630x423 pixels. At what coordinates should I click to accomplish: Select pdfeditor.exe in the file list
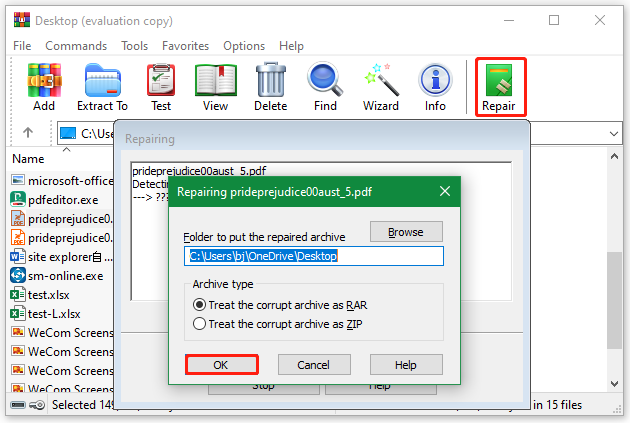pyautogui.click(x=58, y=199)
